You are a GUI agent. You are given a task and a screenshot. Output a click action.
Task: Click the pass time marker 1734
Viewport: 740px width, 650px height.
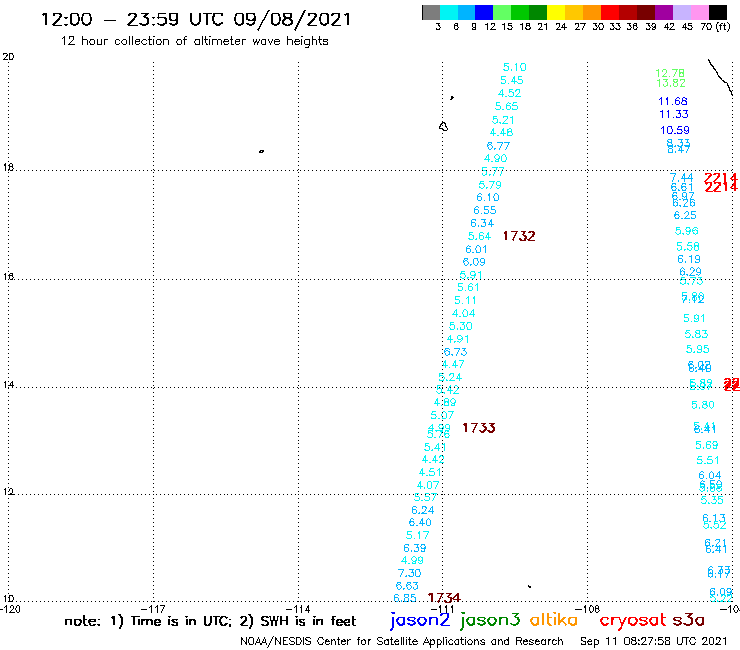444,598
